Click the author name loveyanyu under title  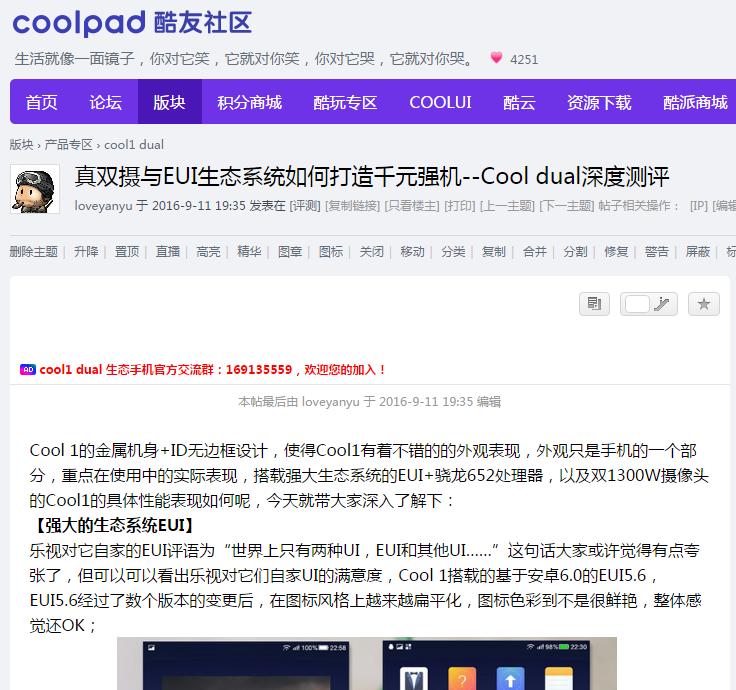[103, 206]
